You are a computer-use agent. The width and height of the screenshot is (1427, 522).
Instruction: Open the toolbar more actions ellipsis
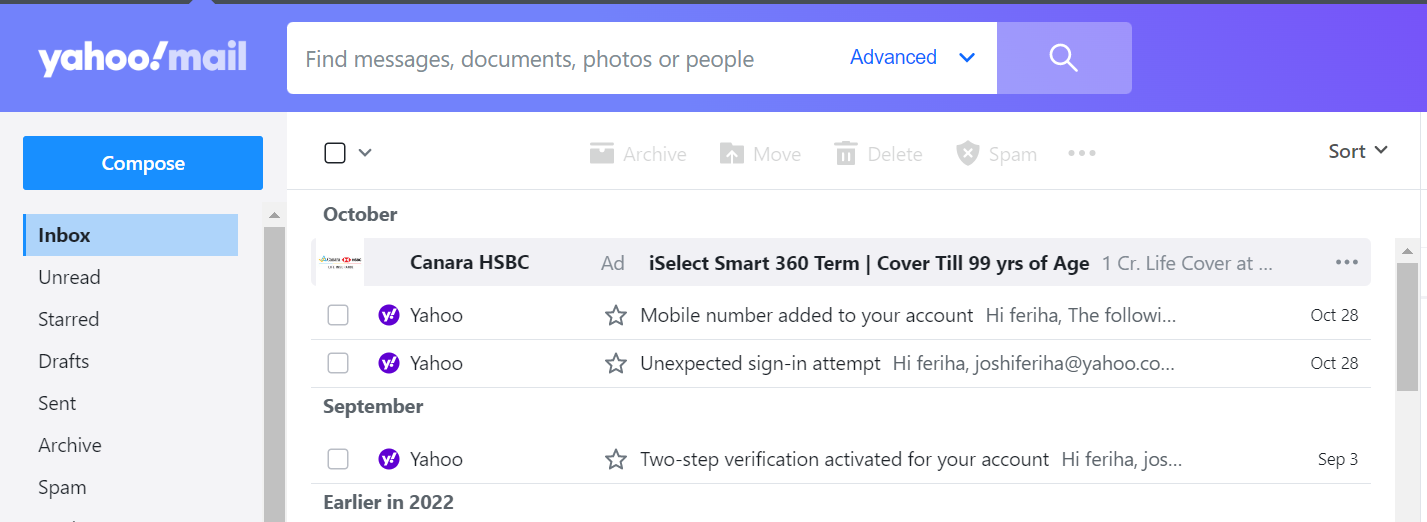pyautogui.click(x=1082, y=153)
